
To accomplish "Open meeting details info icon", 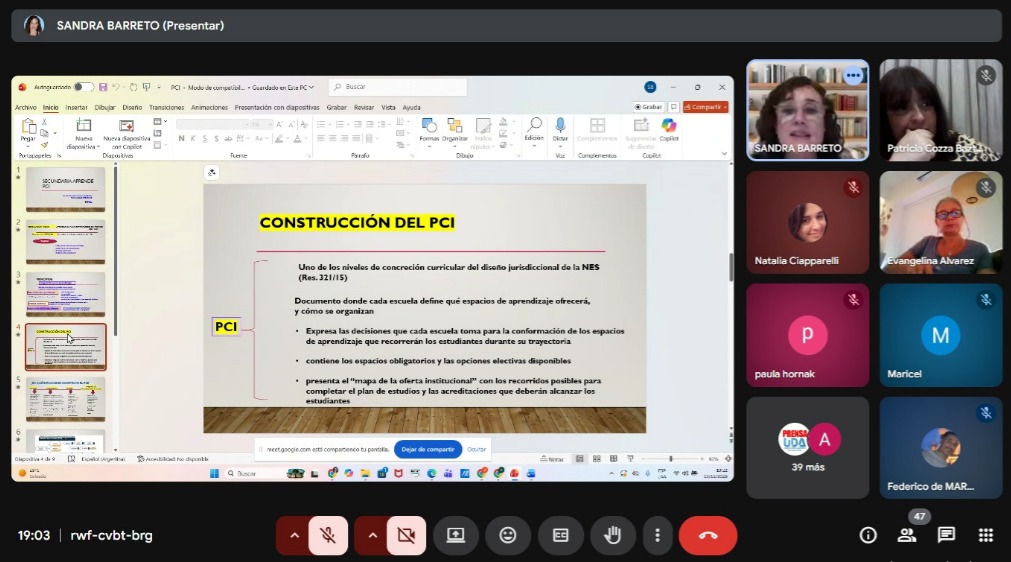I will [x=868, y=535].
